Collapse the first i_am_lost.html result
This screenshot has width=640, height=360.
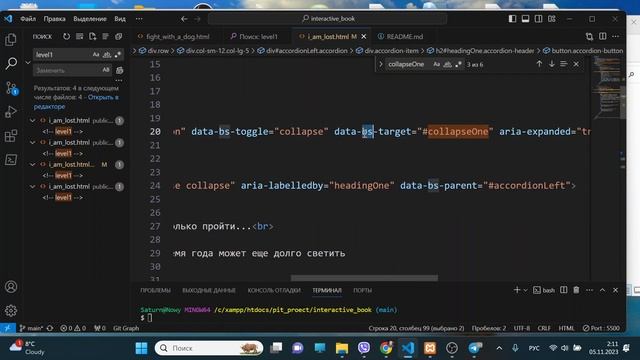[33, 120]
